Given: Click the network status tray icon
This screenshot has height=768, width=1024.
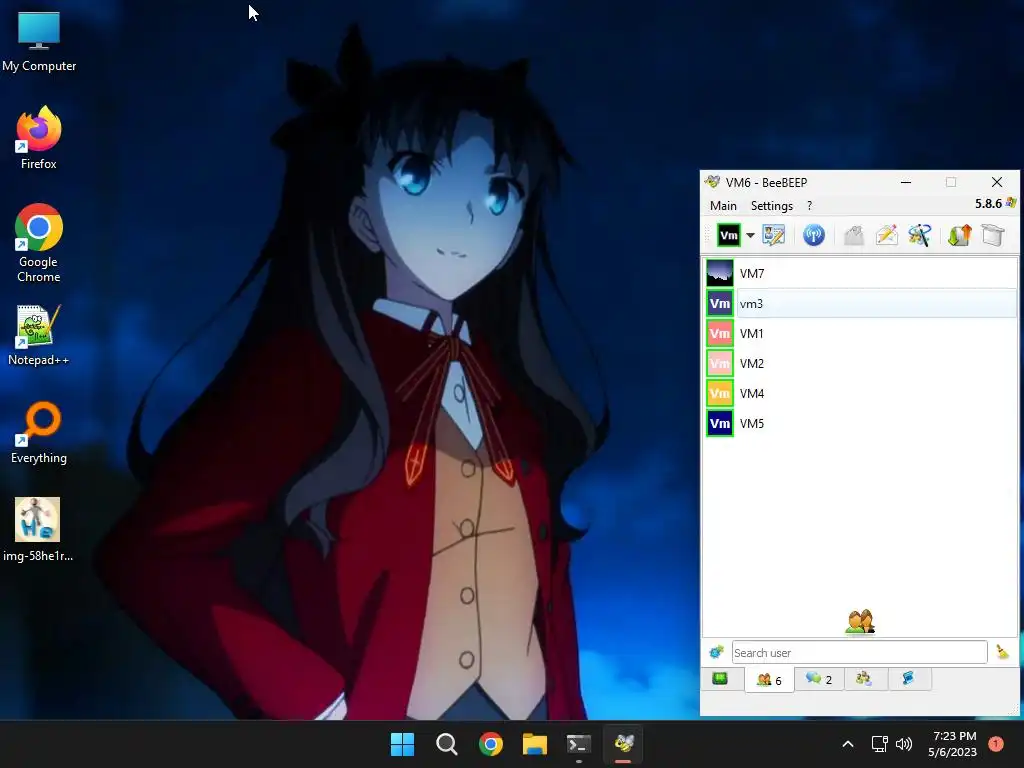Looking at the screenshot, I should click(879, 744).
